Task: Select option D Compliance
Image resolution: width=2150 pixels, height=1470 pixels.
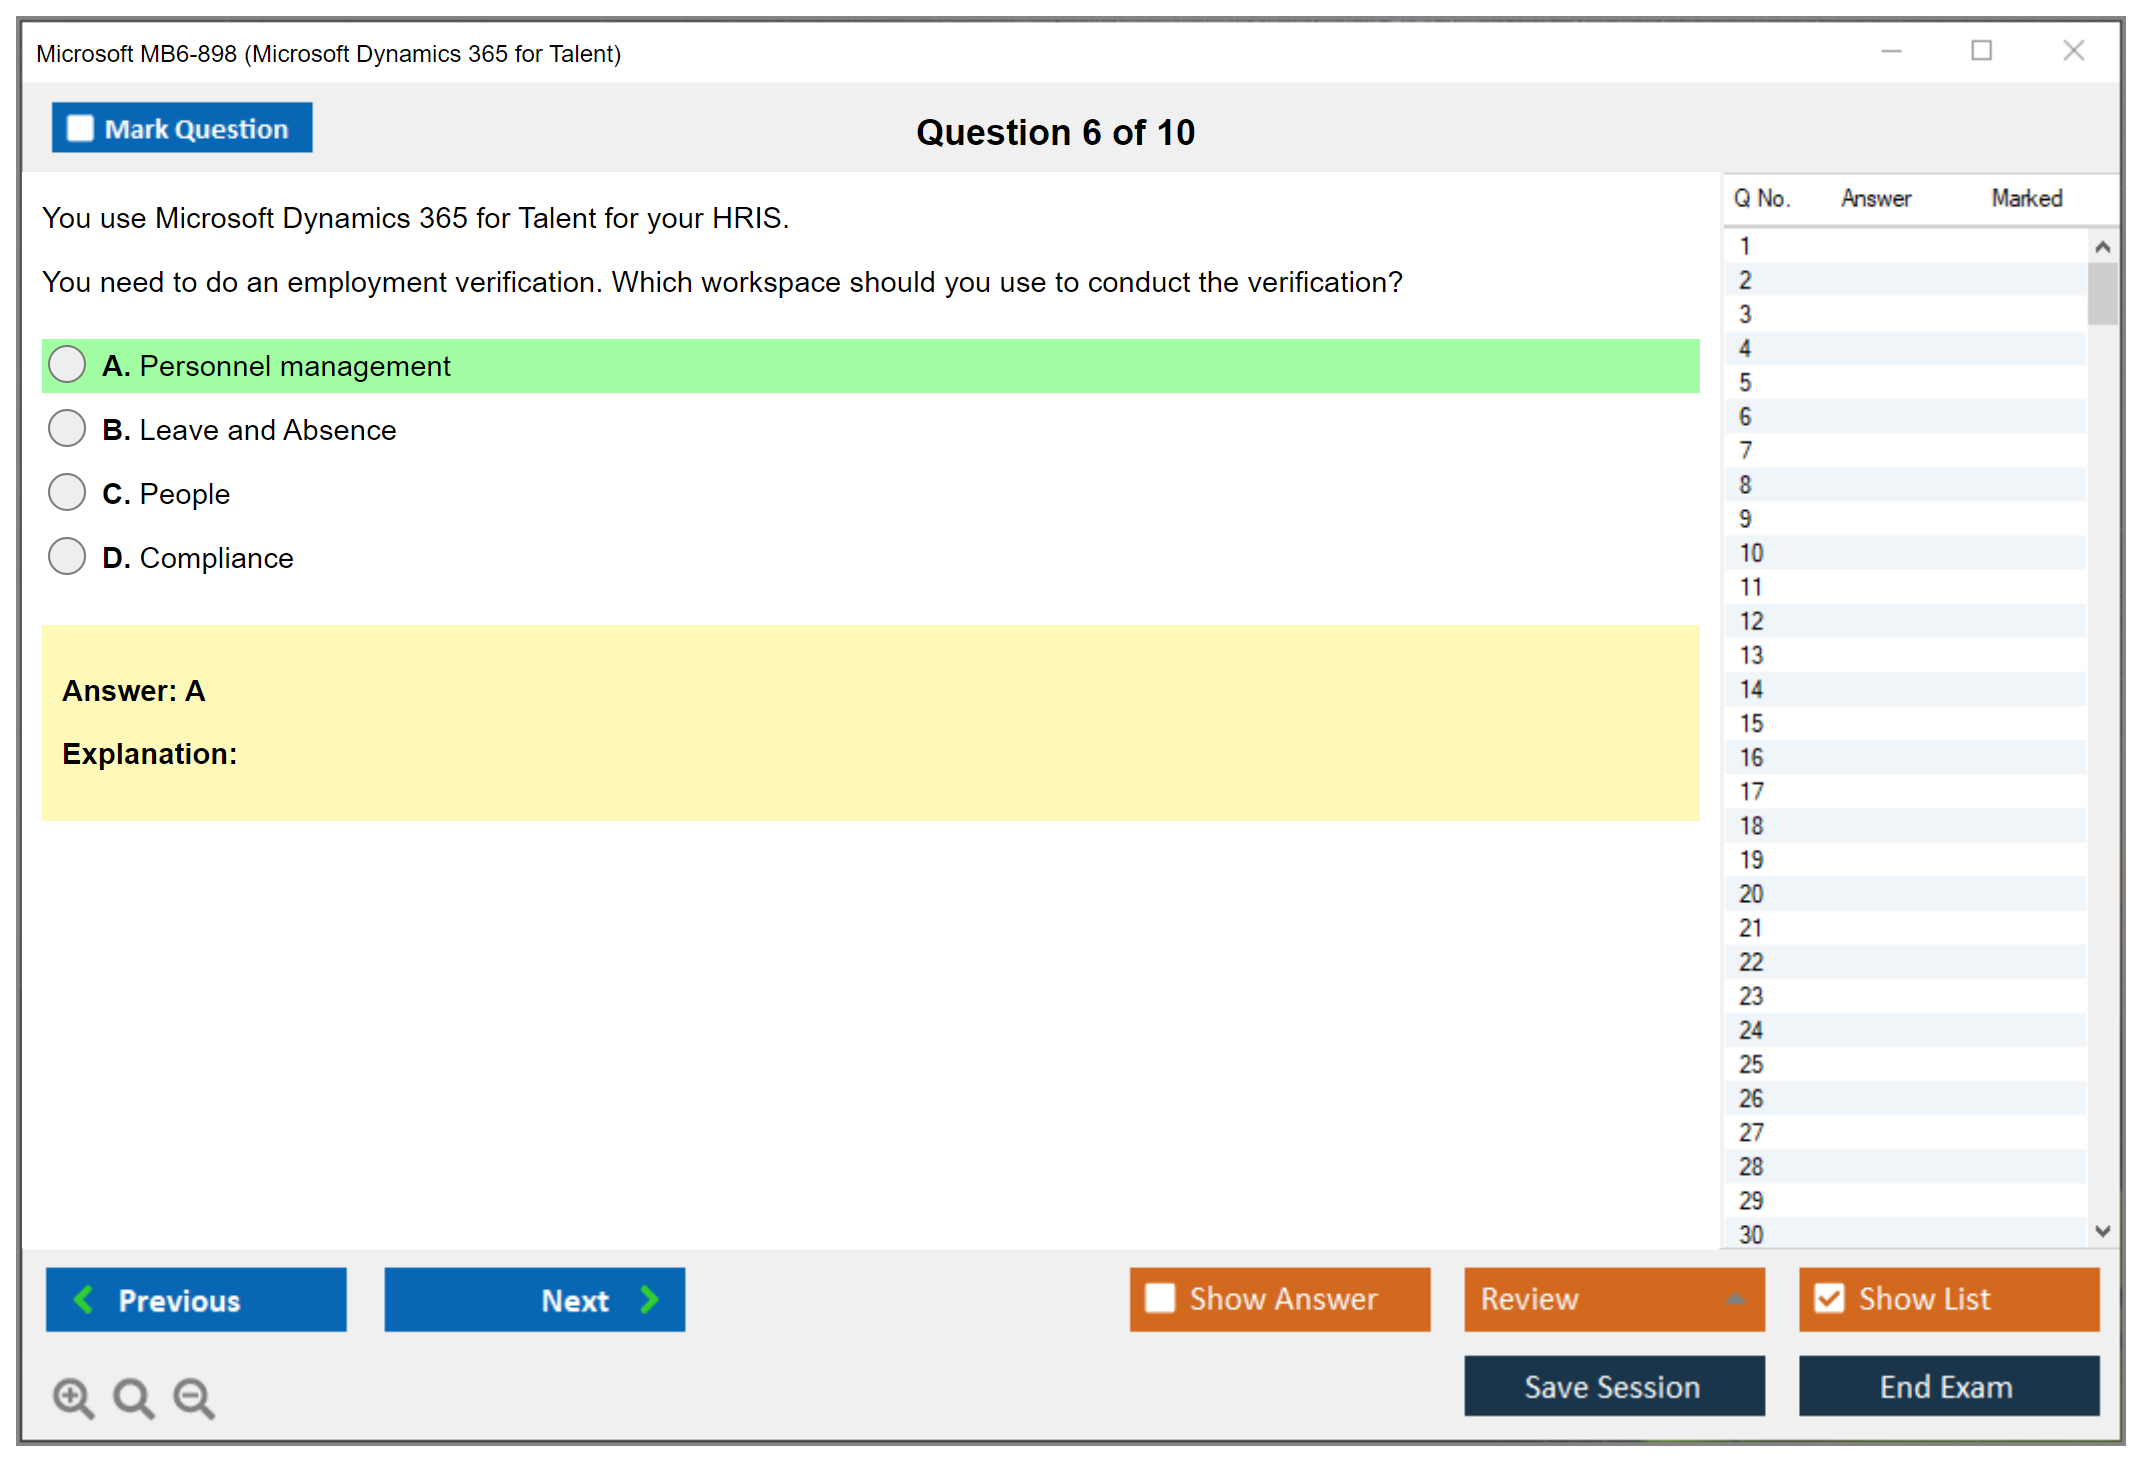Action: click(67, 557)
